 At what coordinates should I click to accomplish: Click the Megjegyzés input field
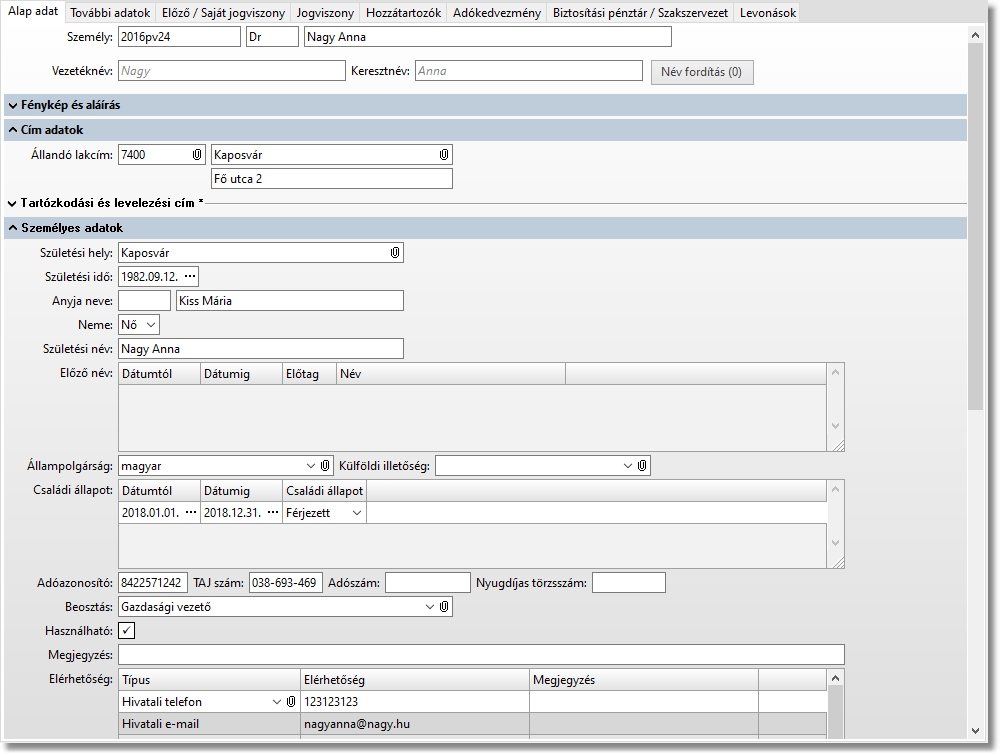coord(482,655)
